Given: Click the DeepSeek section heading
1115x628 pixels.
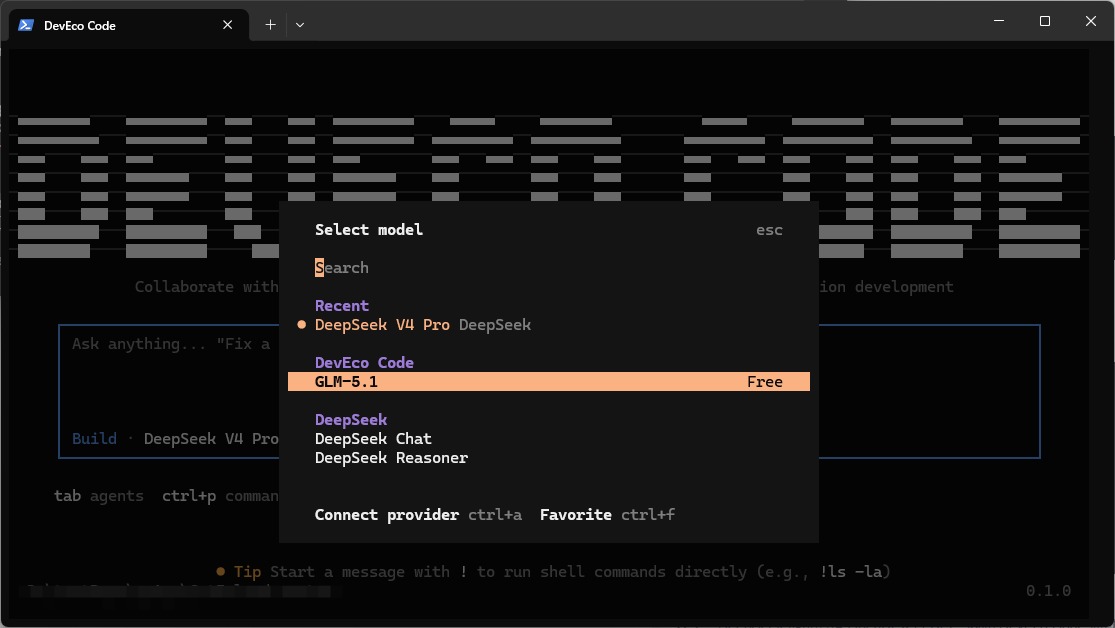Looking at the screenshot, I should tap(351, 420).
